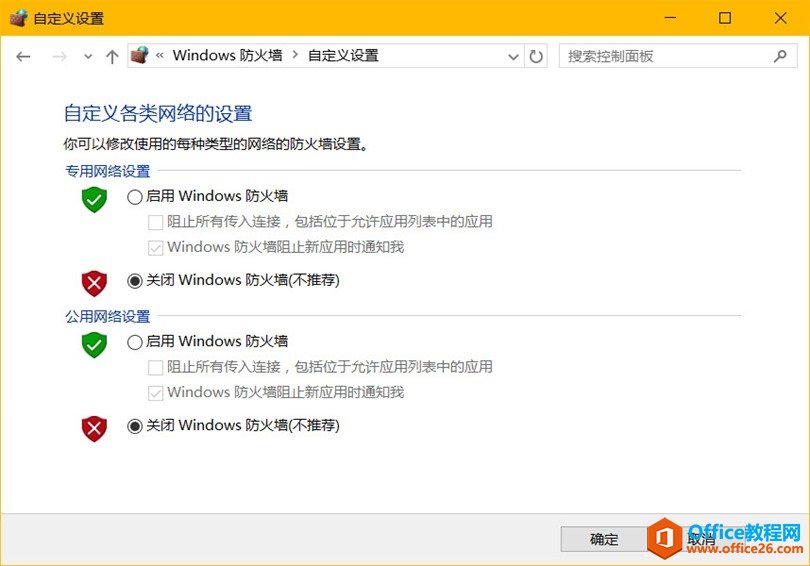This screenshot has height=566, width=810.
Task: Refresh the page with the refresh icon
Action: point(536,56)
